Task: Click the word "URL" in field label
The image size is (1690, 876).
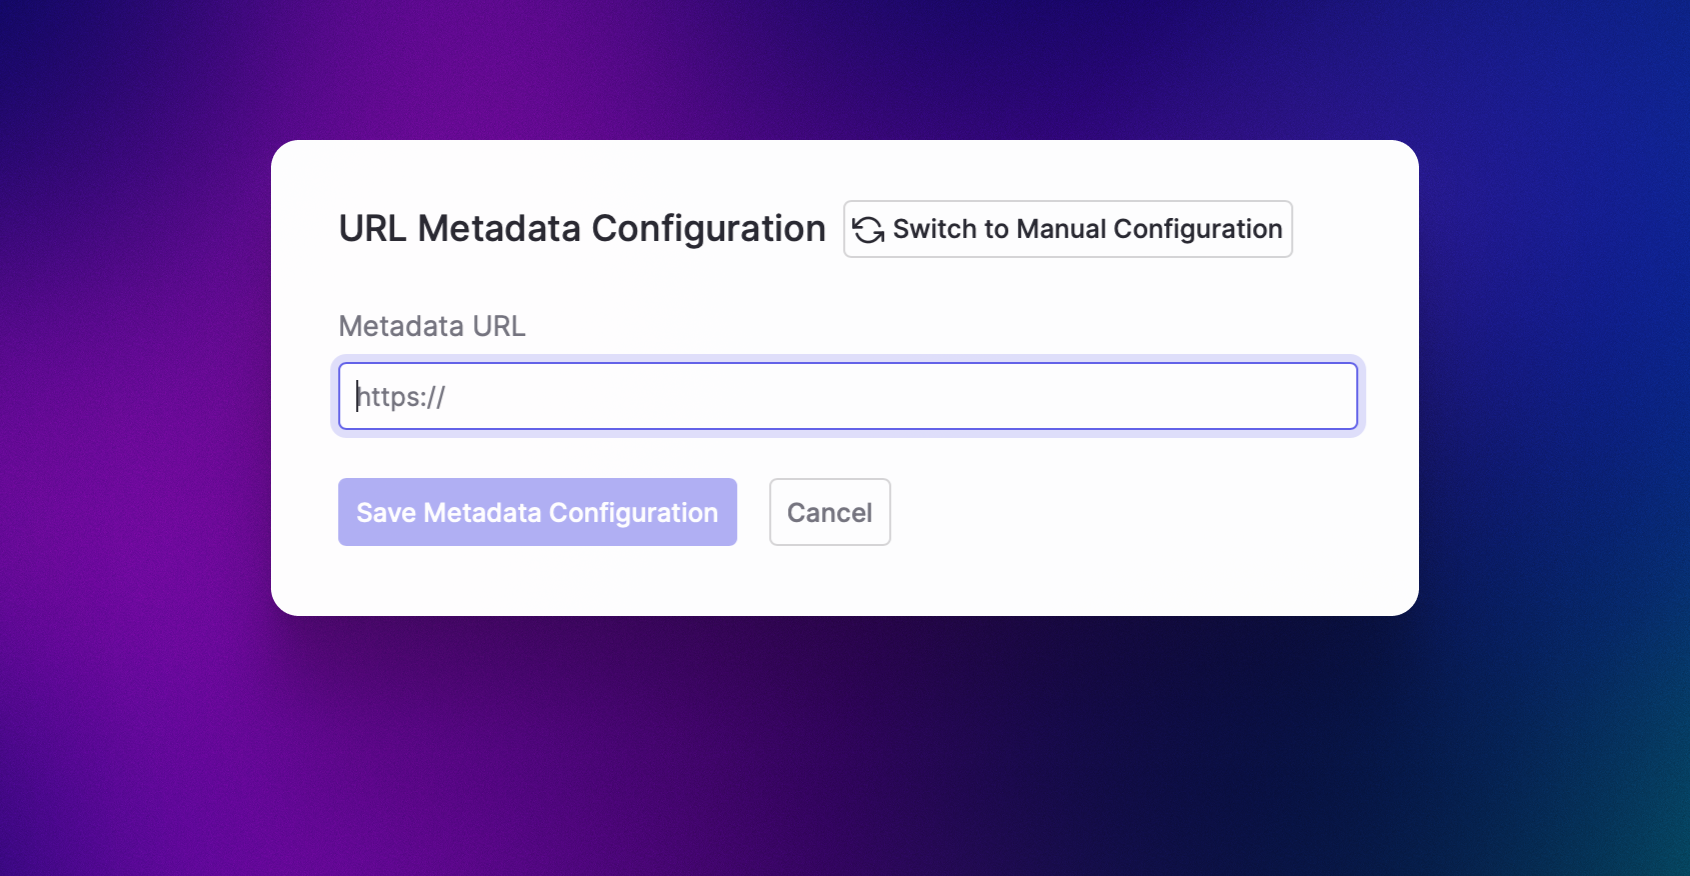Action: 499,326
